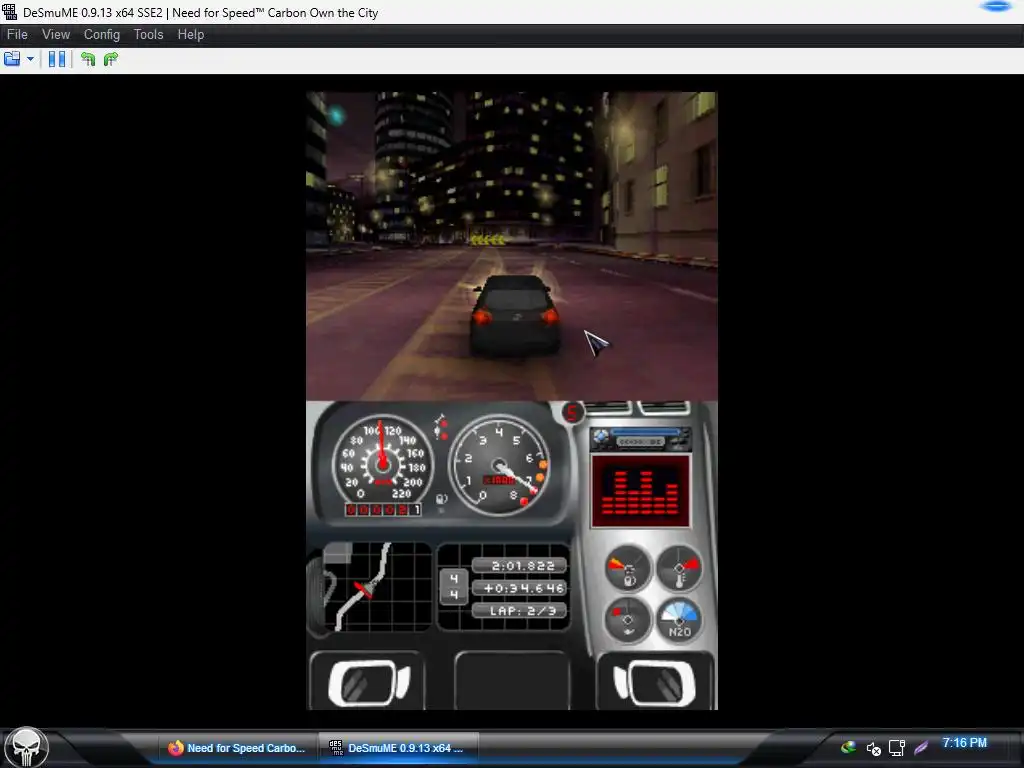Click the DeSmuME app icon in the title bar

[9, 12]
